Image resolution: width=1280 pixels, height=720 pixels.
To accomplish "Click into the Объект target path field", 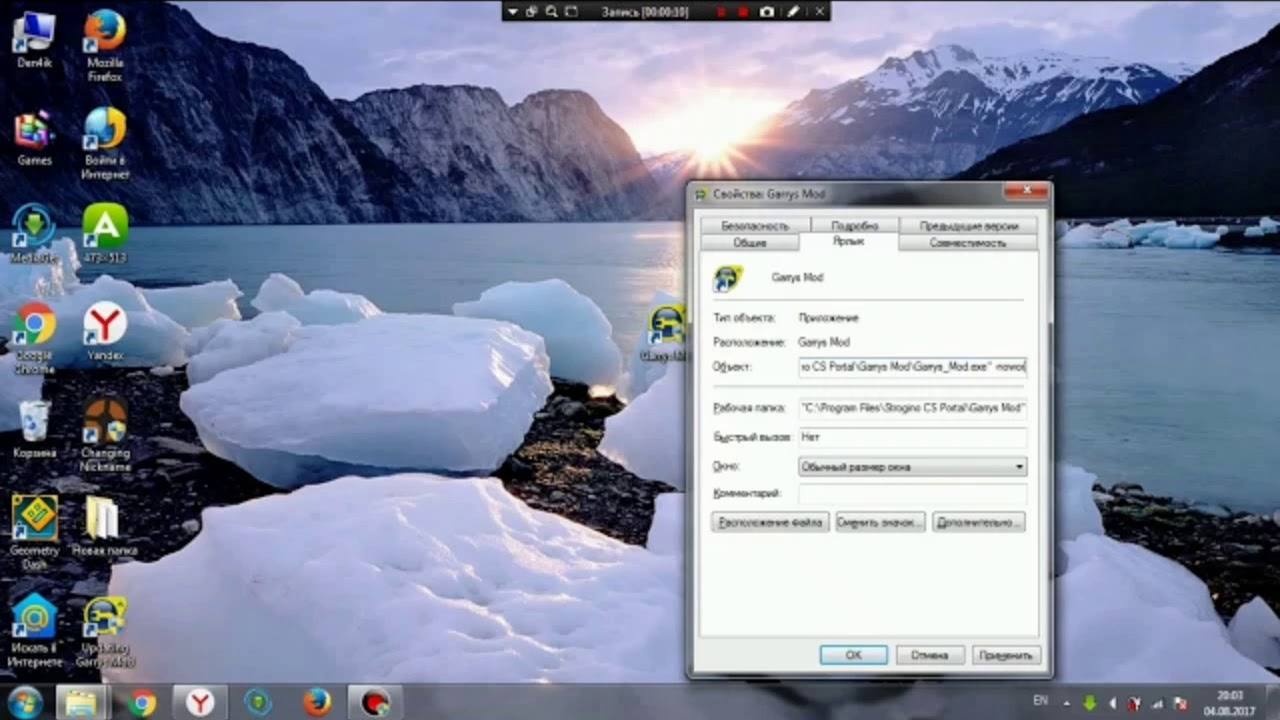I will click(x=912, y=367).
